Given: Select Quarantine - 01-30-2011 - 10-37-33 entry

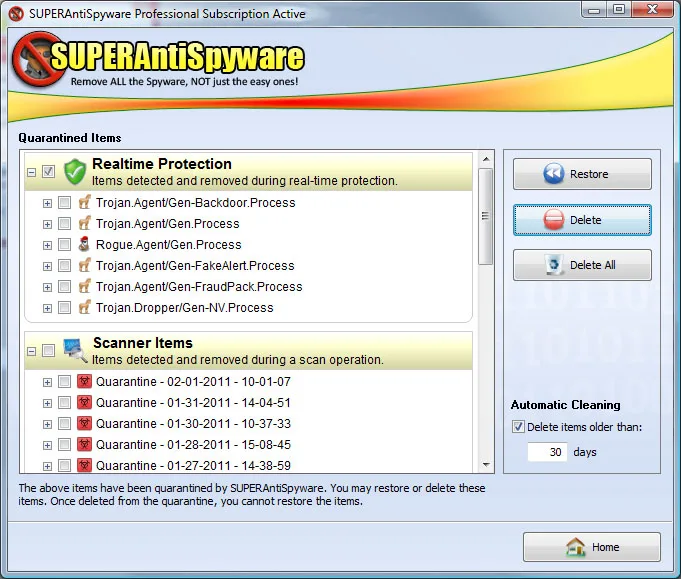Looking at the screenshot, I should (193, 423).
